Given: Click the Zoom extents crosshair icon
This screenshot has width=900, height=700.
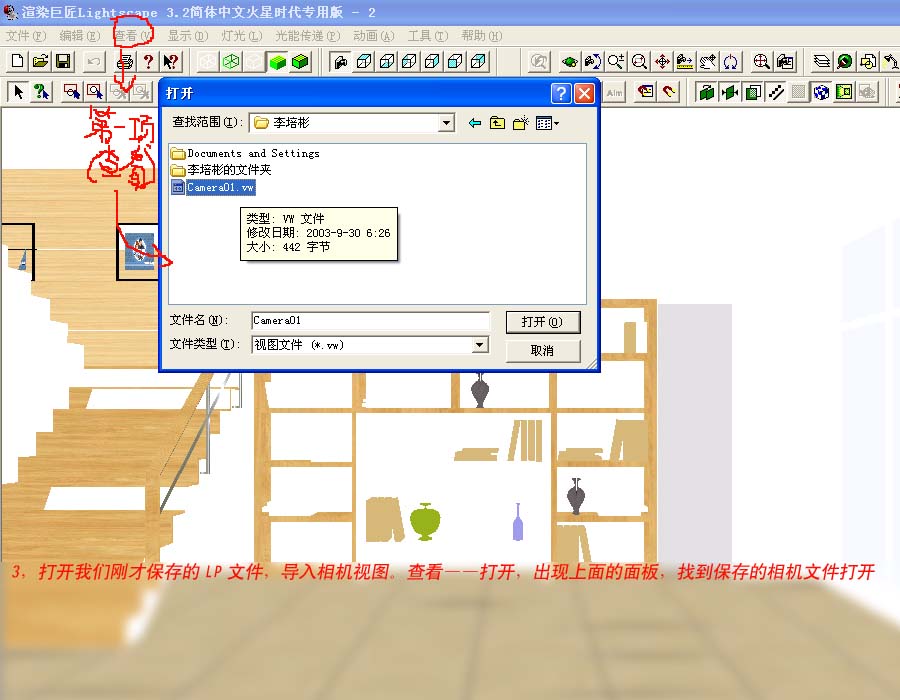Looking at the screenshot, I should [x=762, y=61].
